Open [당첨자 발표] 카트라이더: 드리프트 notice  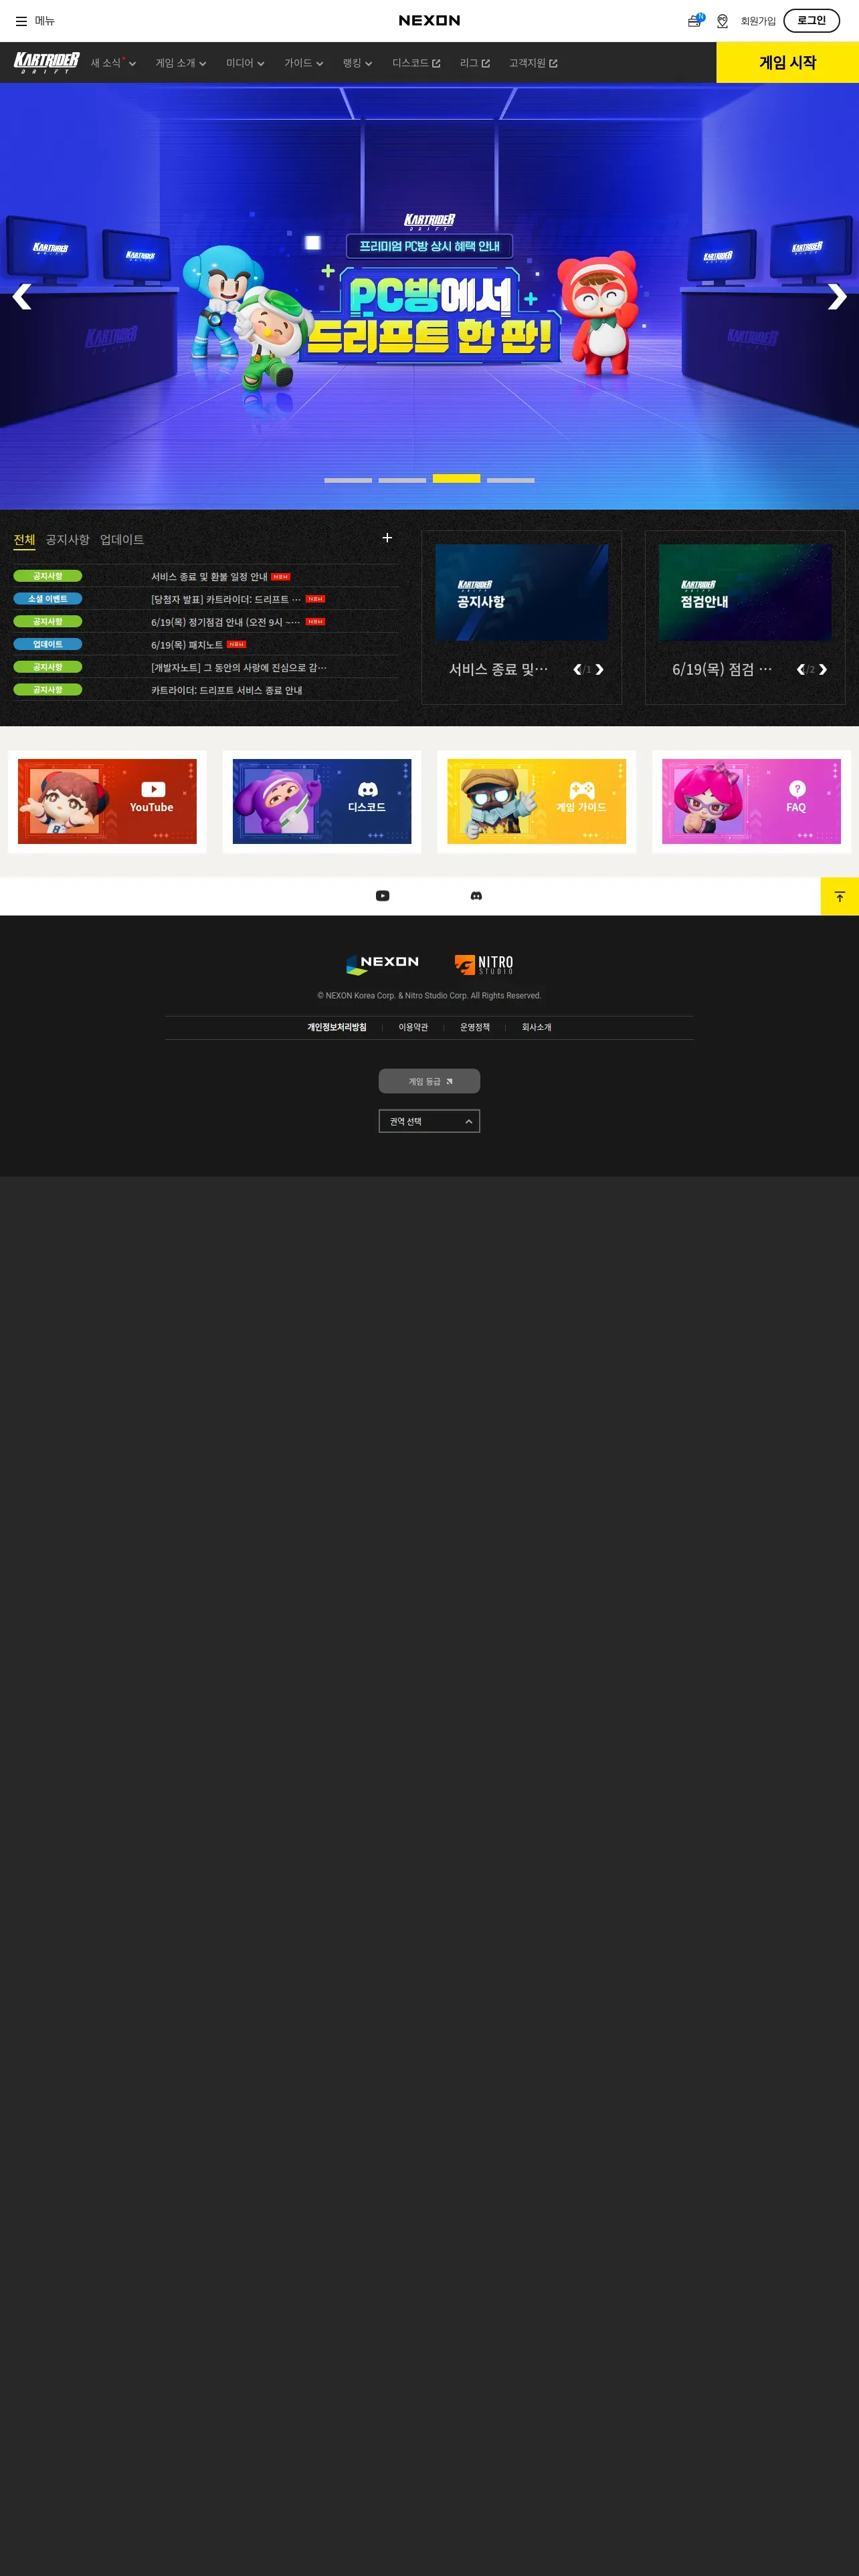(226, 599)
